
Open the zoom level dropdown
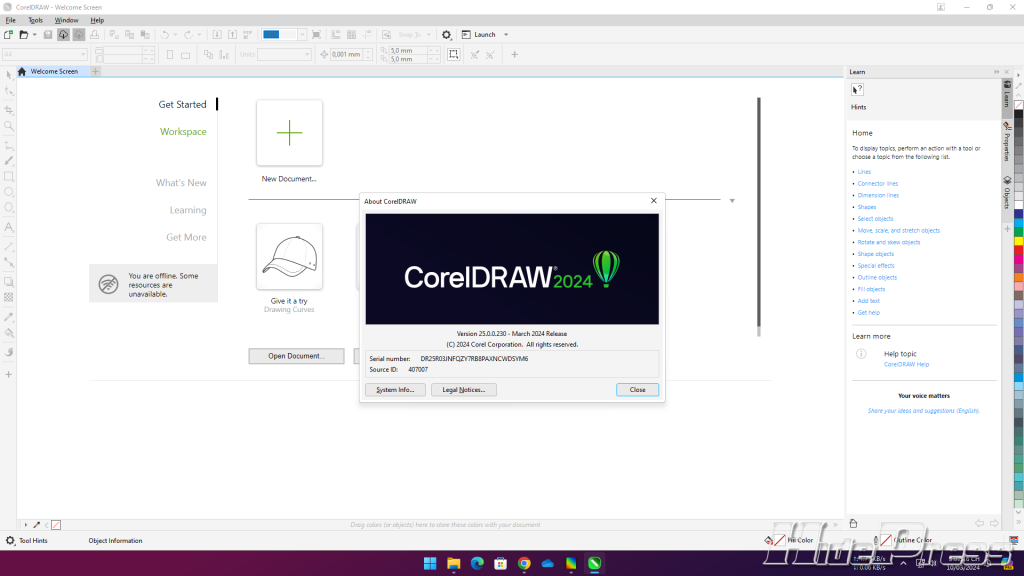pos(303,34)
